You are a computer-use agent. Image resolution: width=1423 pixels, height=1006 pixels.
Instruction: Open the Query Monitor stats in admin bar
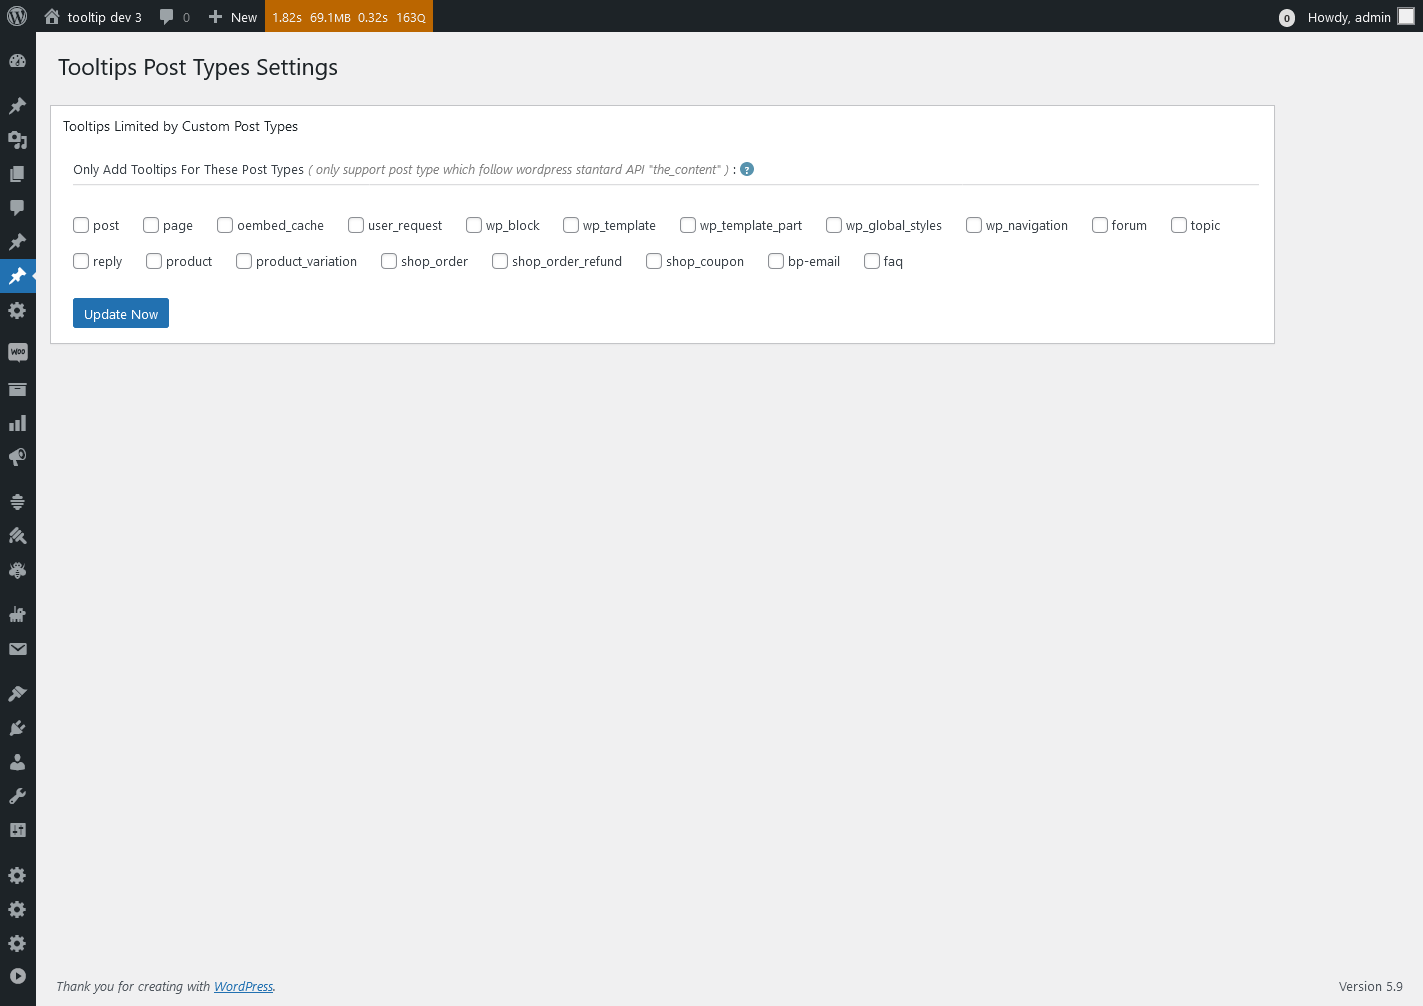point(348,16)
